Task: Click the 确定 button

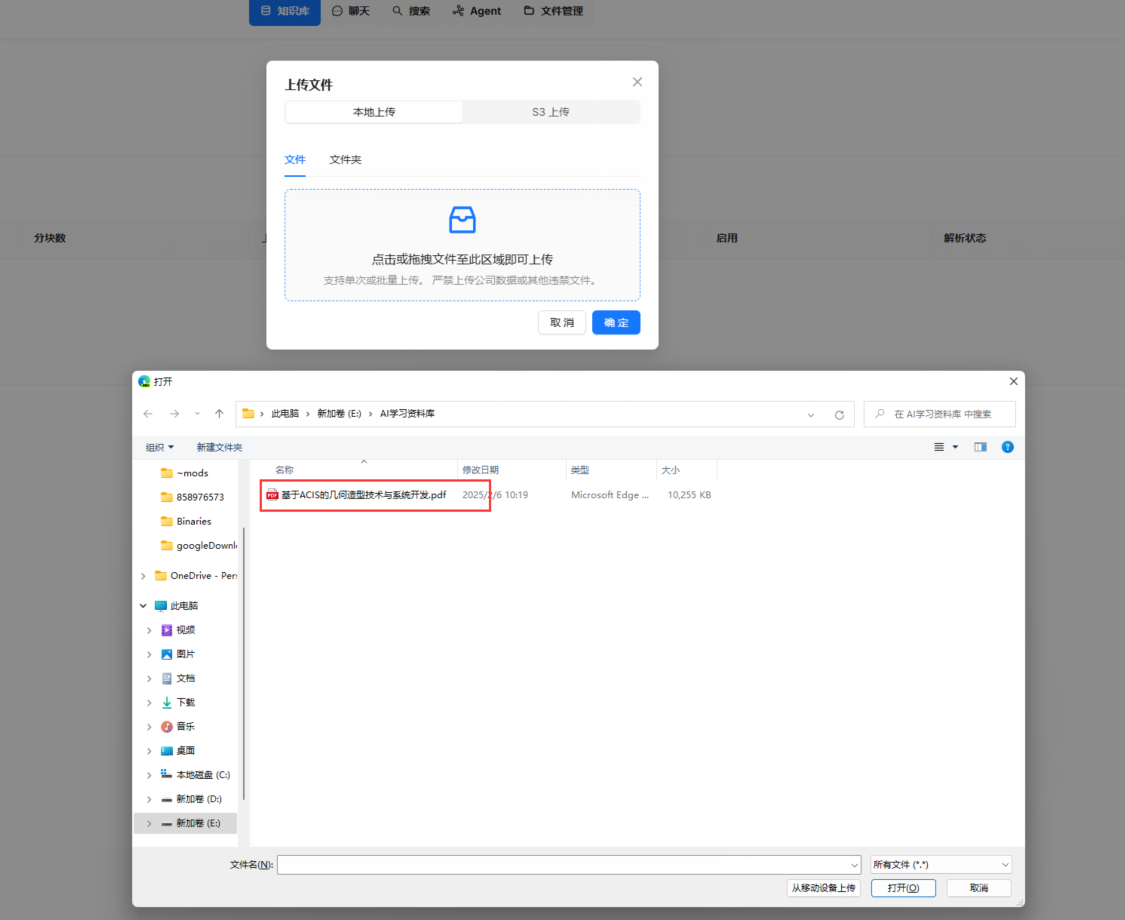Action: pos(615,322)
